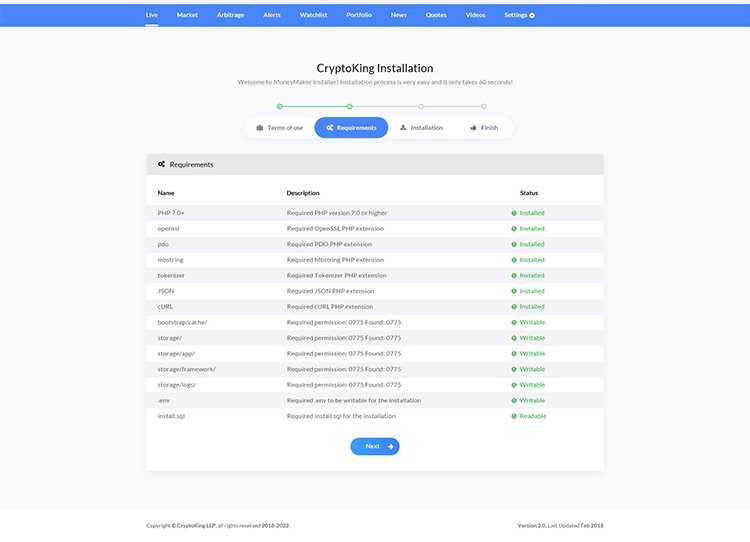The width and height of the screenshot is (750, 542).
Task: Jump to the Finish step label
Action: [x=489, y=128]
